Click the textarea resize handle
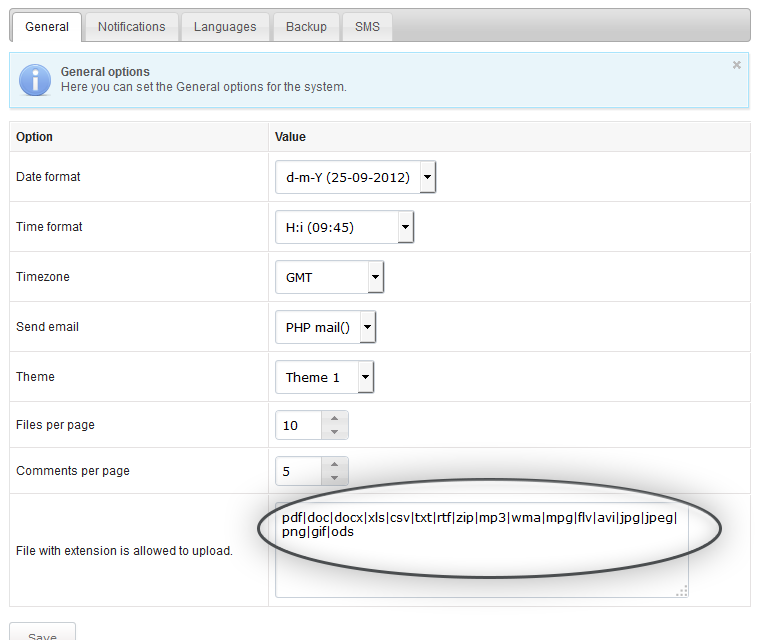Image resolution: width=760 pixels, height=640 pixels. 682,591
